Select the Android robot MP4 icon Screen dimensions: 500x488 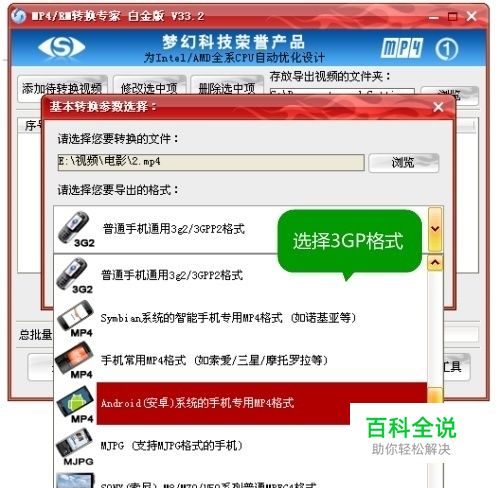[x=75, y=404]
